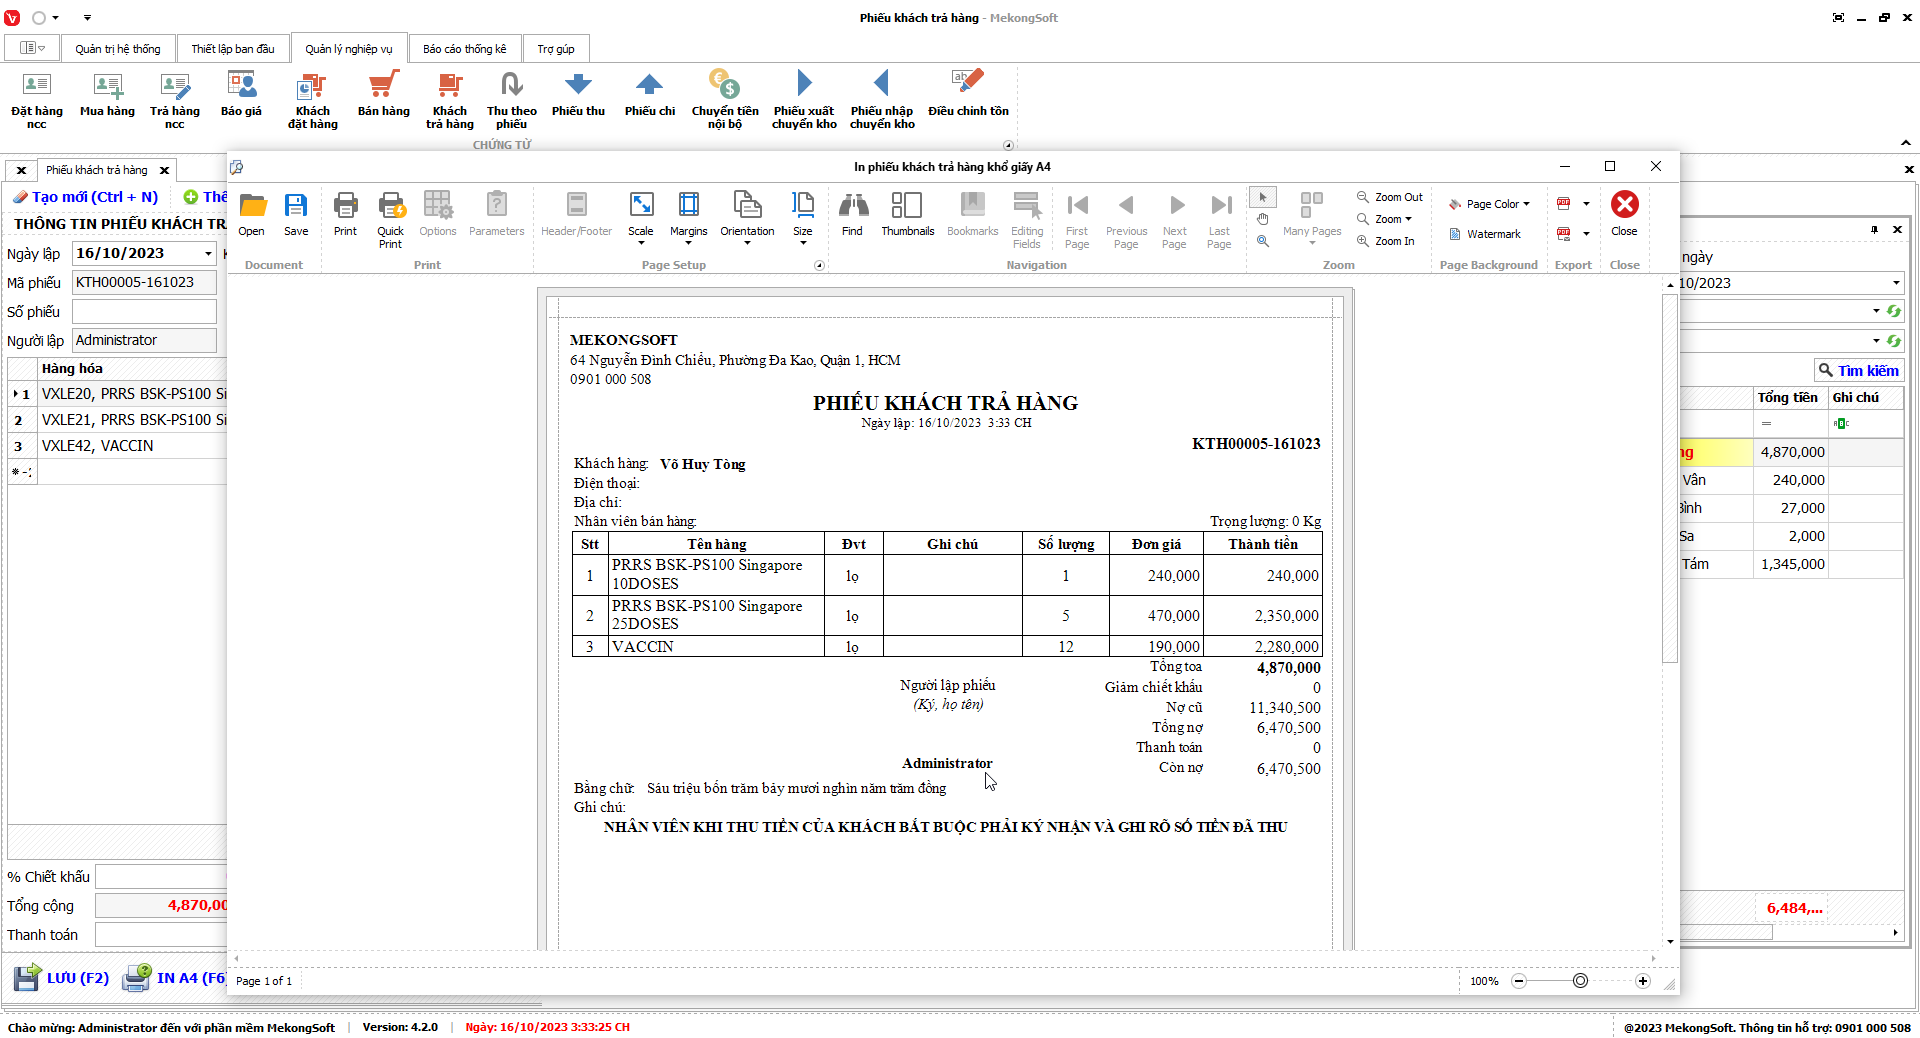This screenshot has height=1038, width=1920.
Task: Enable the pointer selection tool
Action: click(1263, 197)
